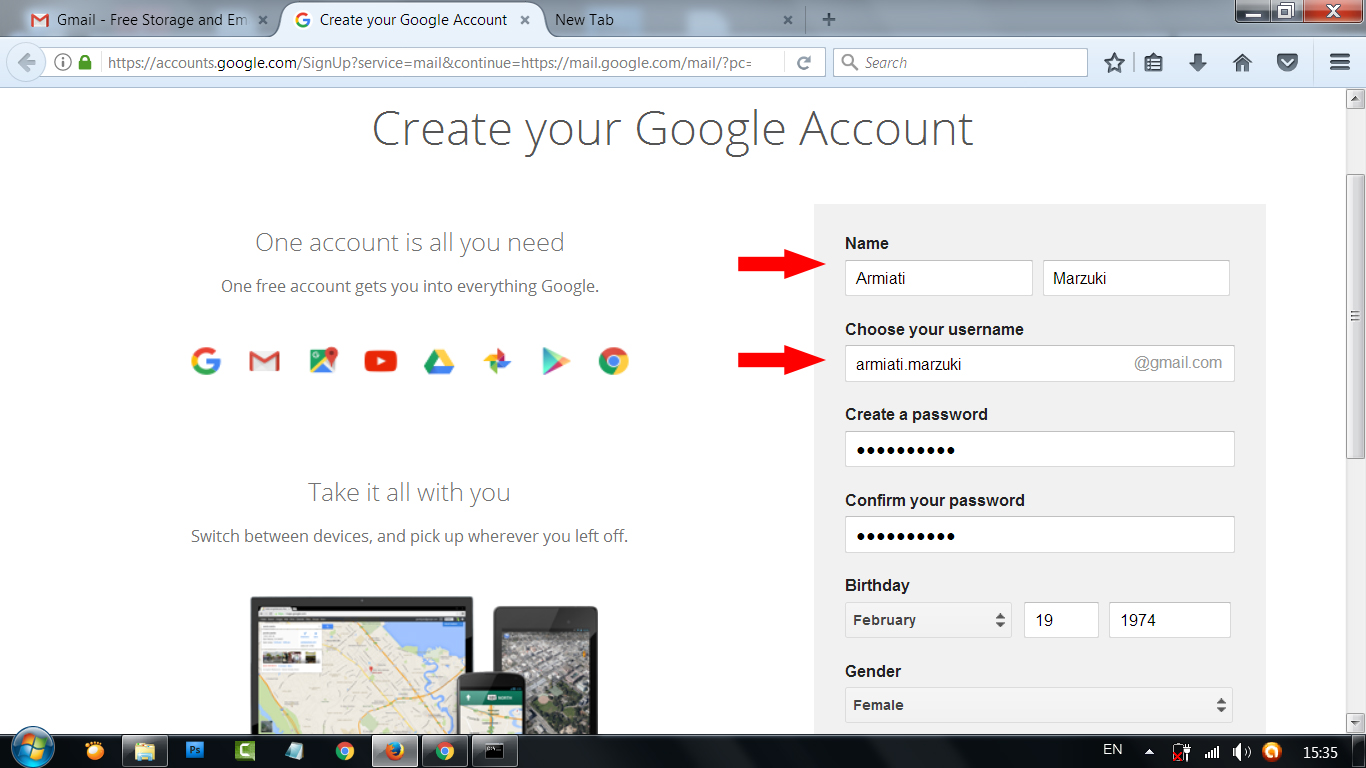1366x768 pixels.
Task: Click the Google G product icon
Action: pos(206,361)
